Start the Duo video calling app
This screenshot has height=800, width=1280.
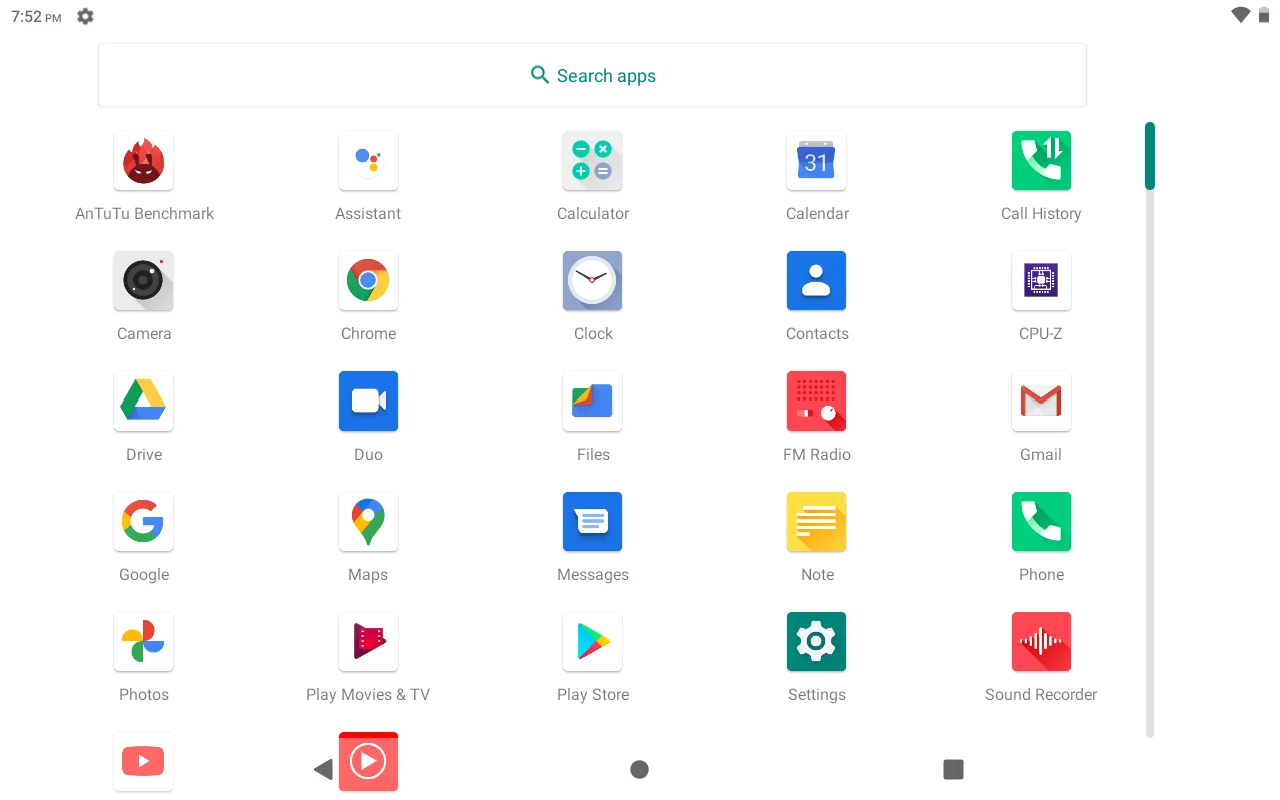368,401
